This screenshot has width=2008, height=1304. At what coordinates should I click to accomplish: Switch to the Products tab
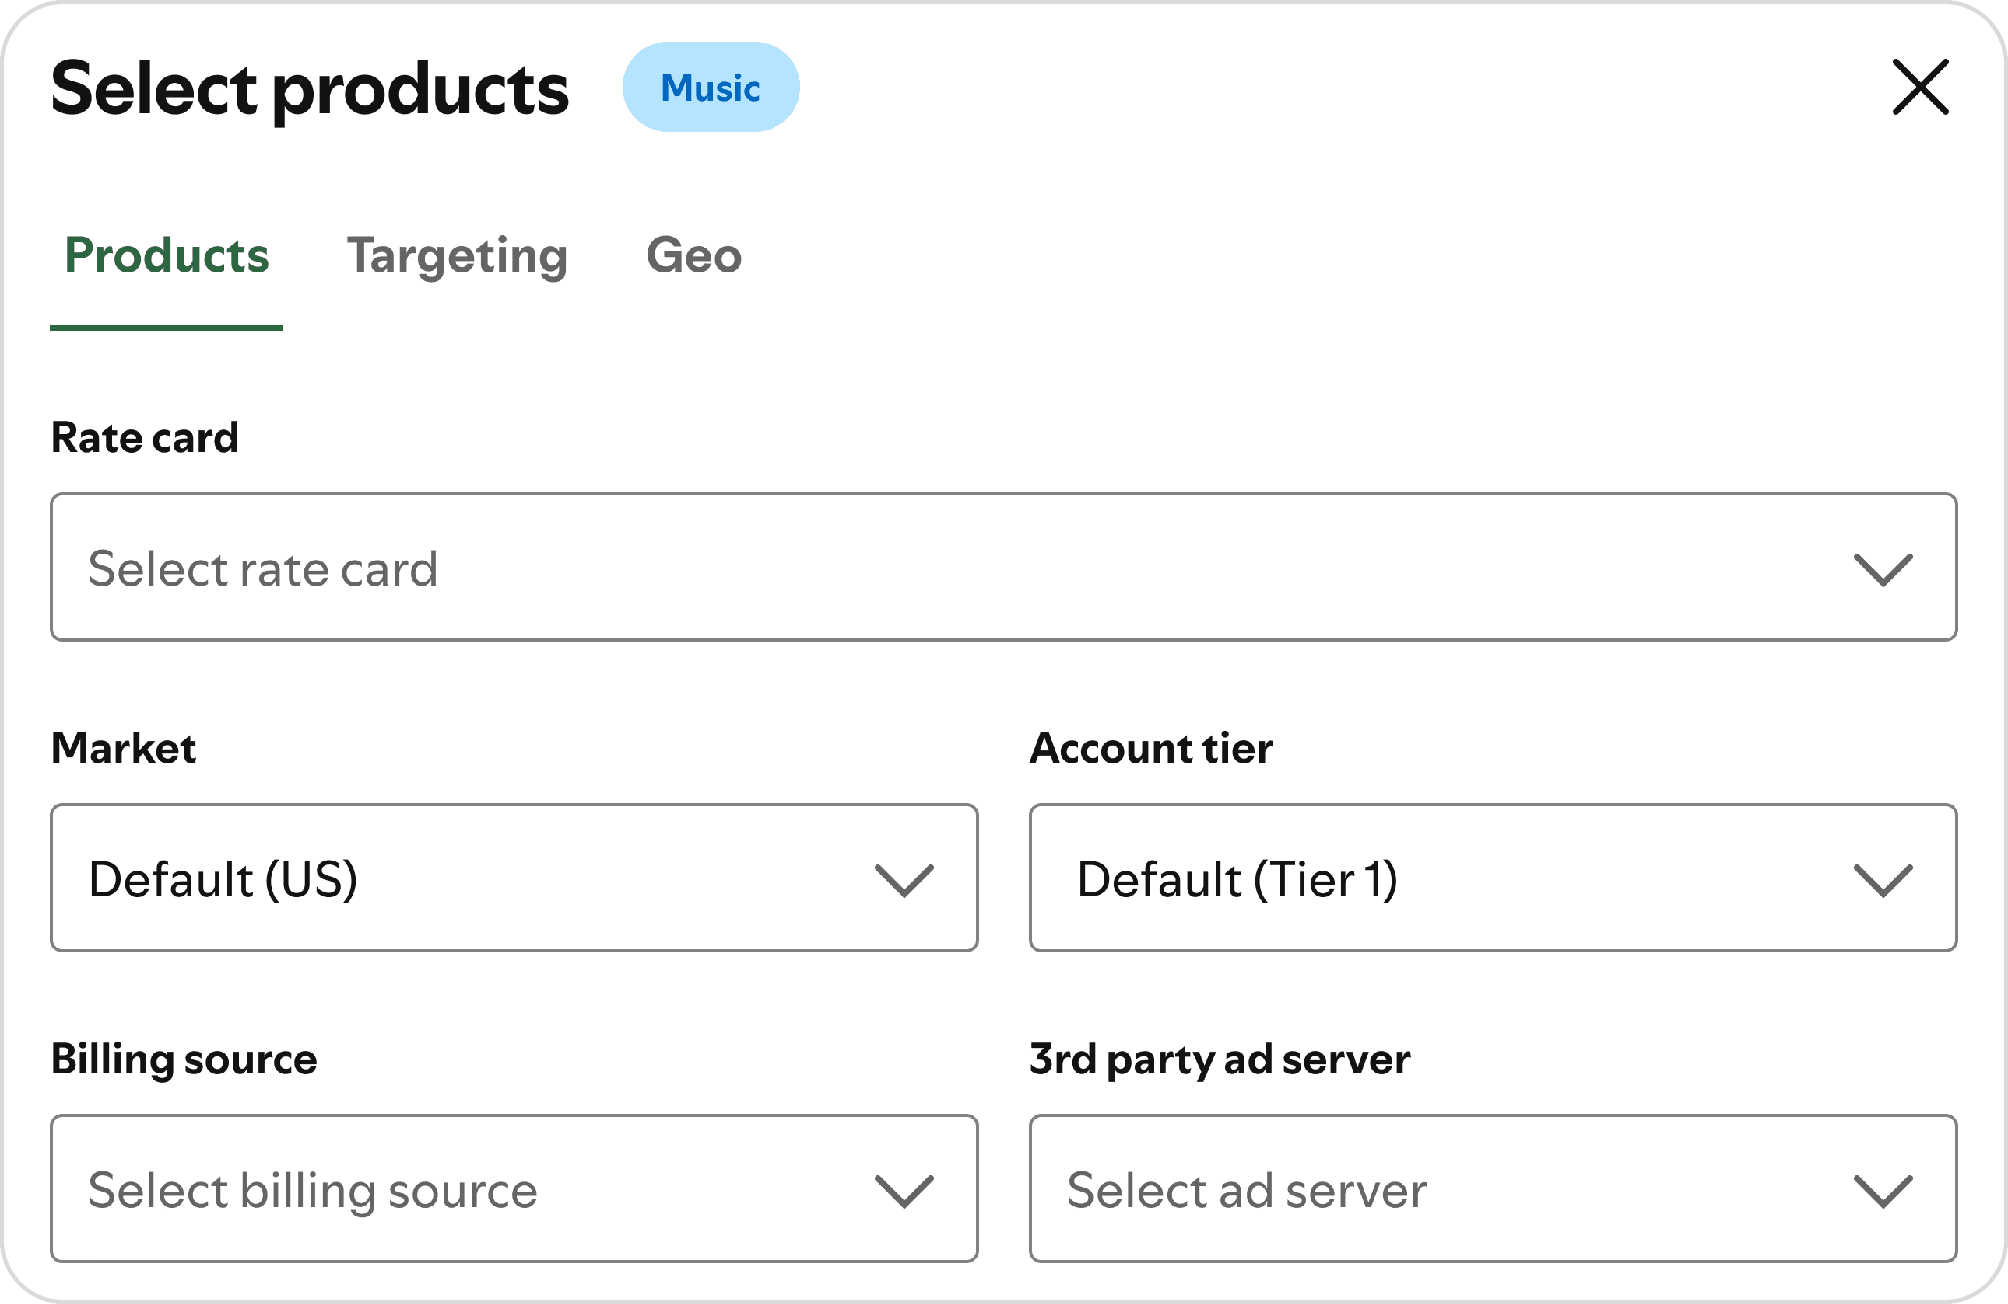[x=167, y=256]
